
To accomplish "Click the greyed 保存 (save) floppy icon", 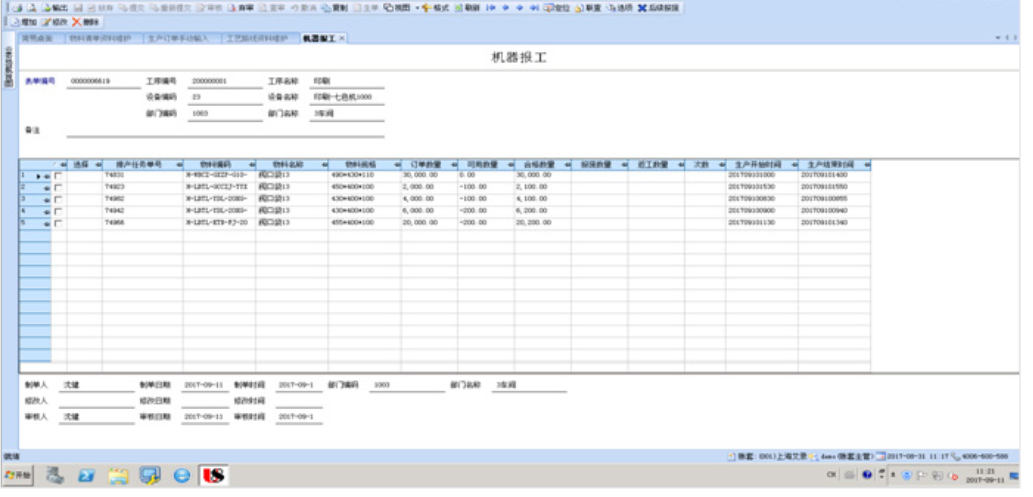I will click(x=78, y=8).
